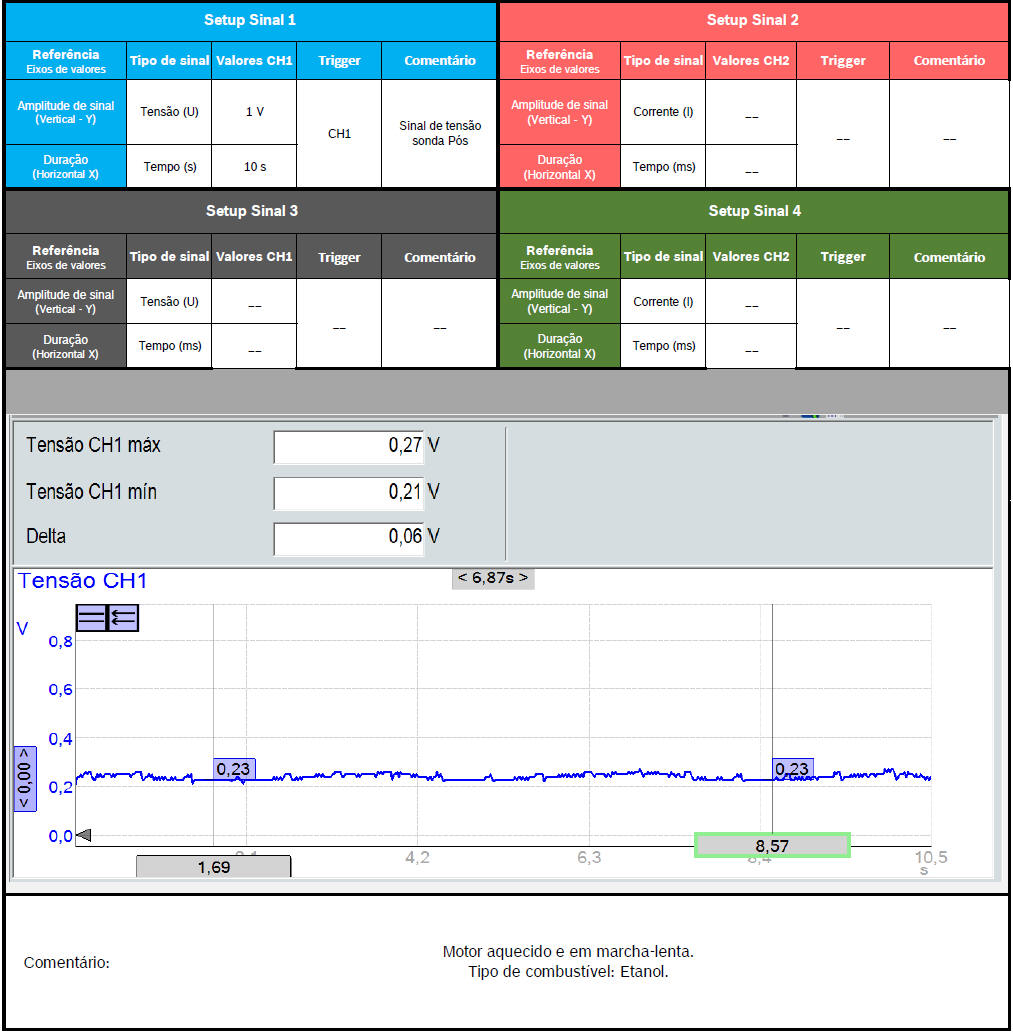Click the Setup Sinal 1 header
This screenshot has height=1033, width=1013.
click(x=250, y=20)
